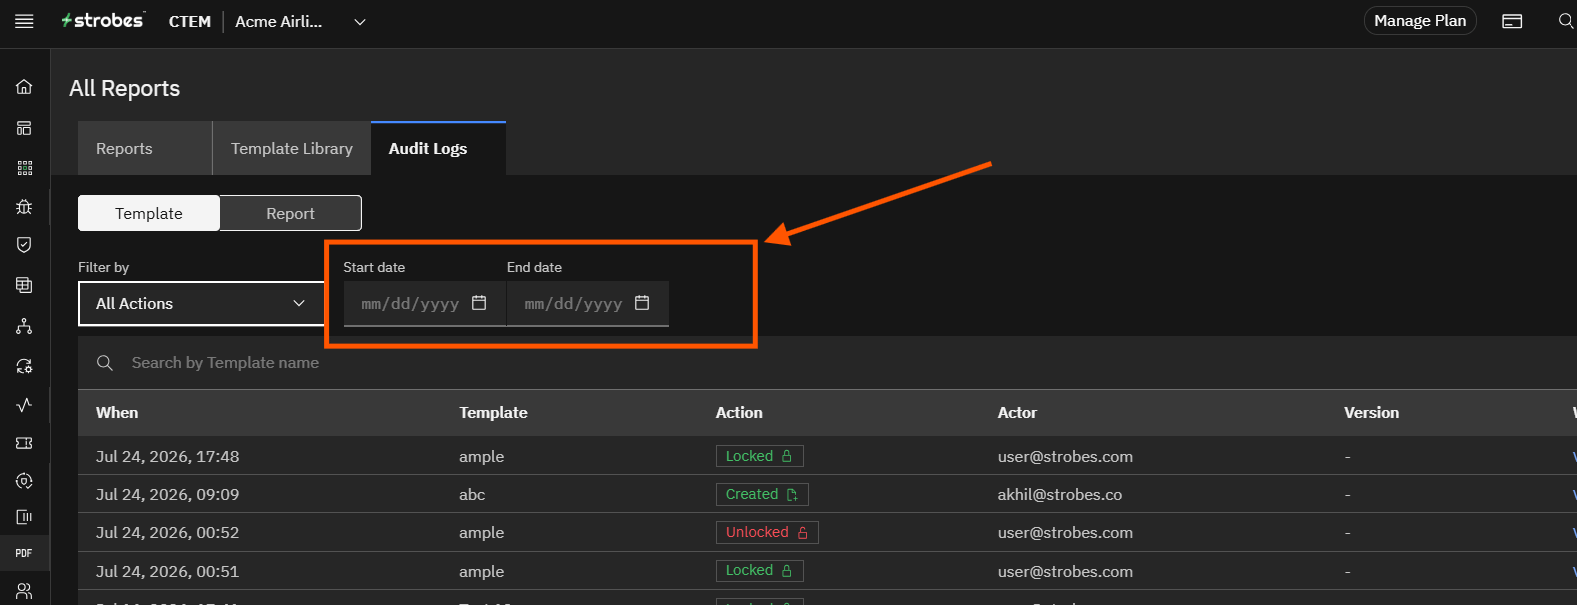
Task: Click the Template column header
Action: [x=493, y=413]
